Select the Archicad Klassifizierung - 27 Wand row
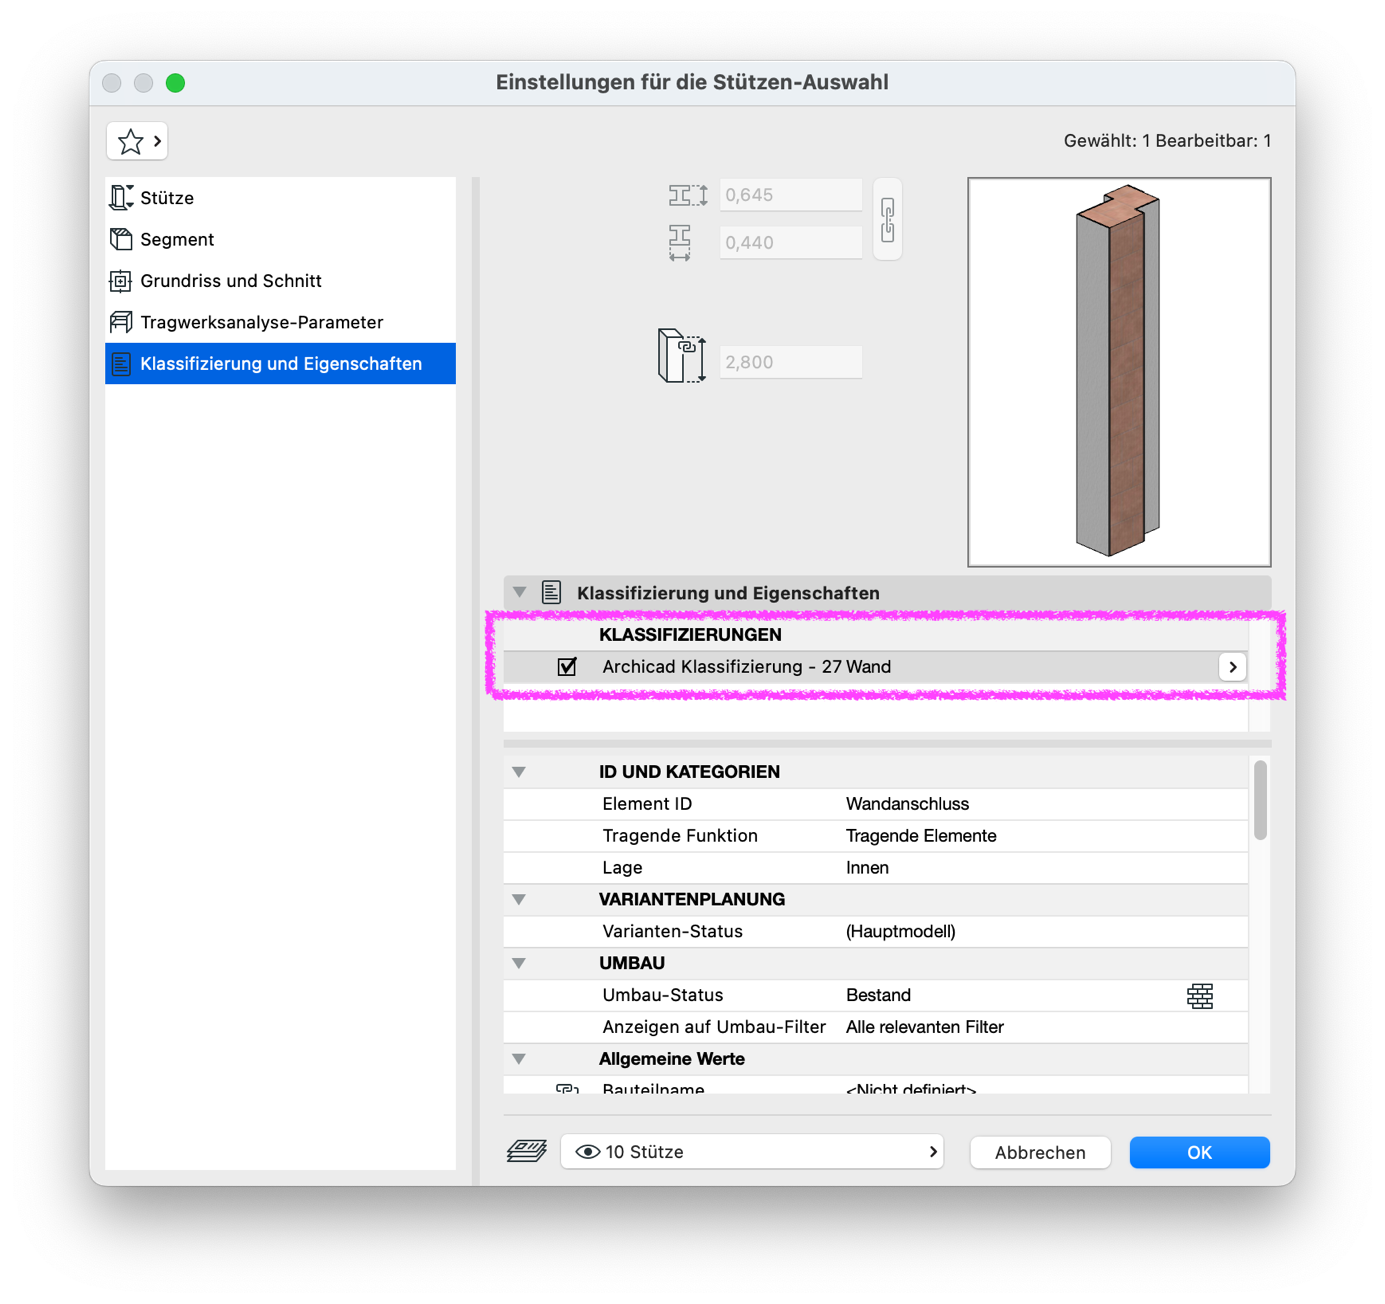Viewport: 1385px width, 1304px height. click(876, 667)
